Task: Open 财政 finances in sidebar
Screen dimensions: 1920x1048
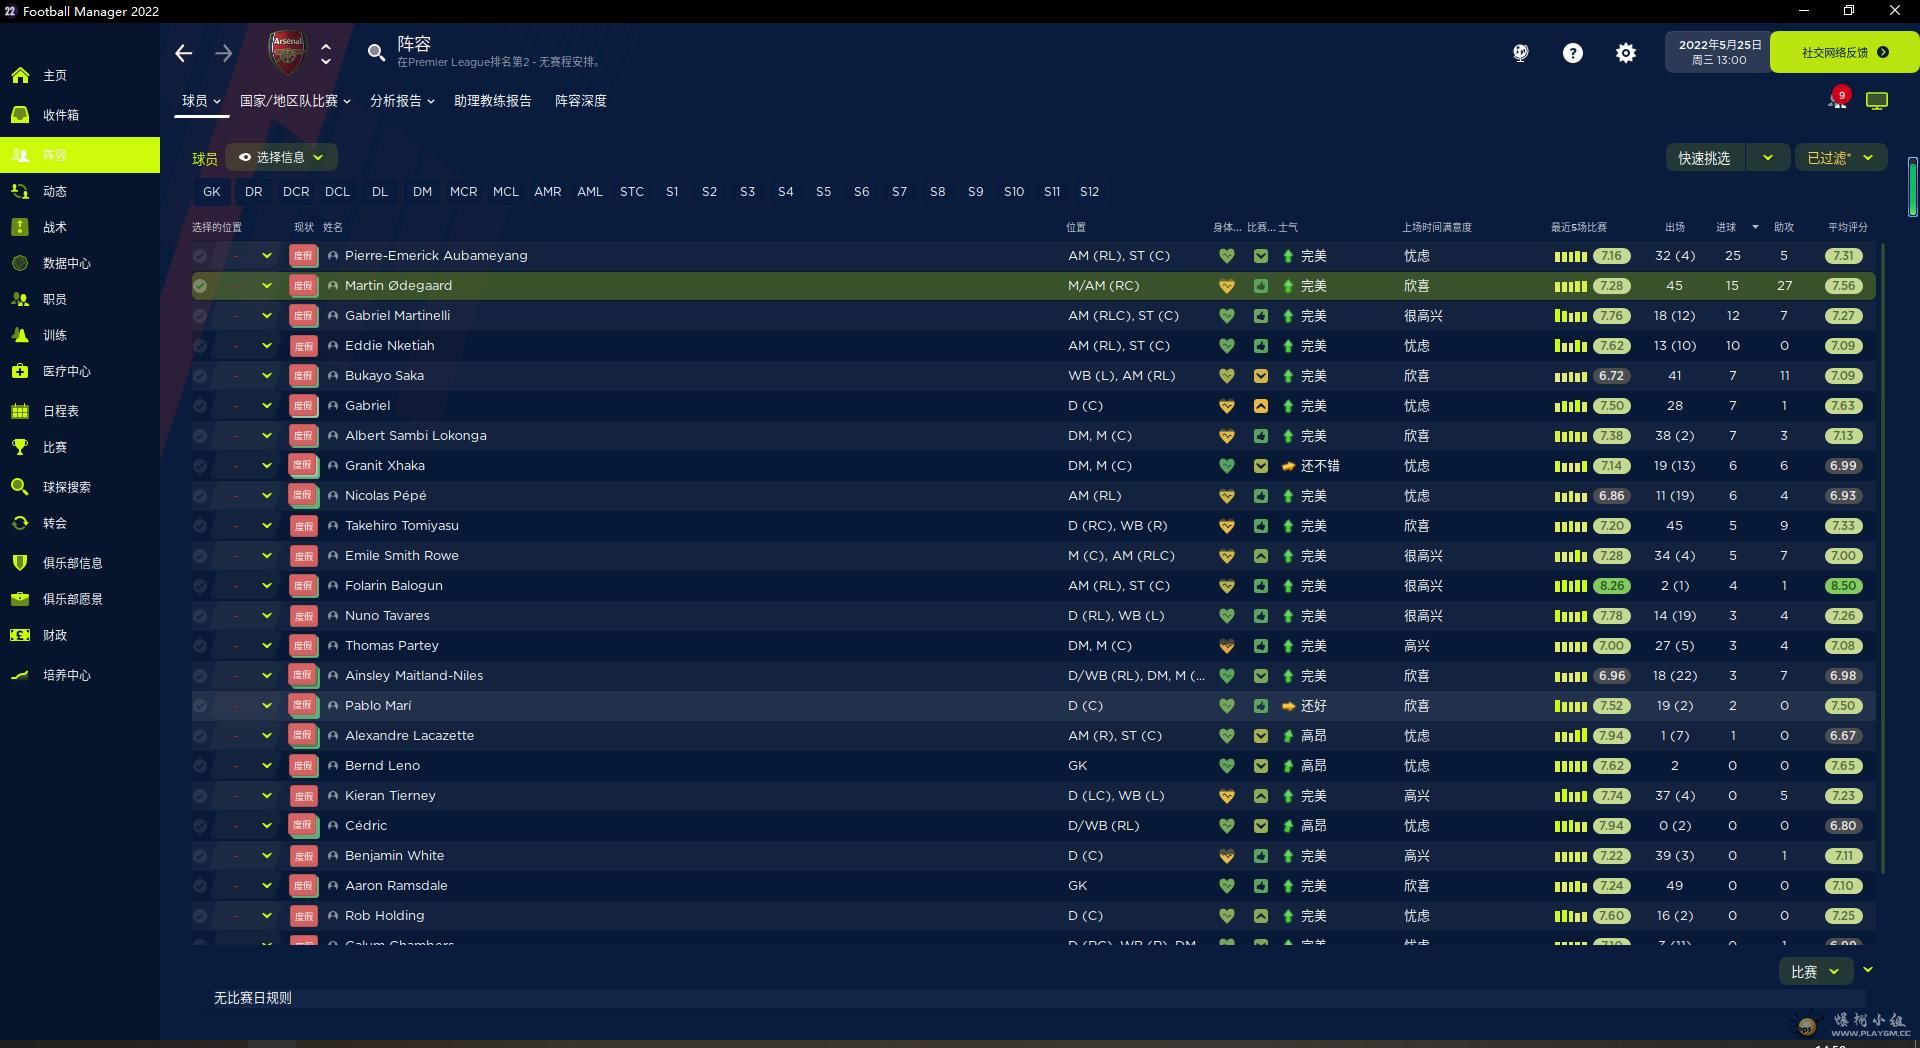Action: [x=80, y=635]
